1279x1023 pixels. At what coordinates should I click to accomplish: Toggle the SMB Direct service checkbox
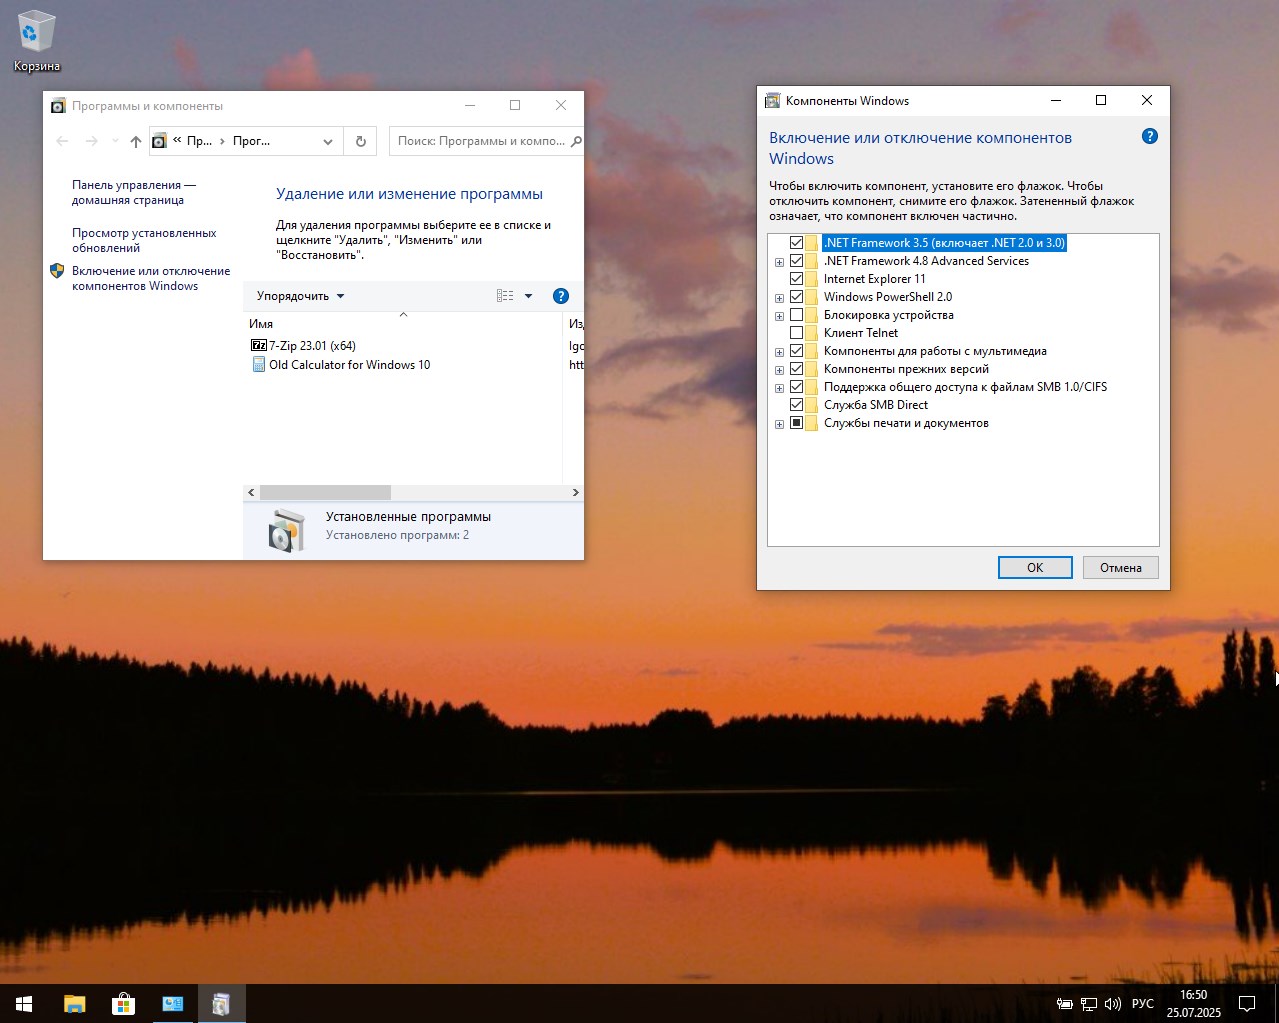pos(797,405)
